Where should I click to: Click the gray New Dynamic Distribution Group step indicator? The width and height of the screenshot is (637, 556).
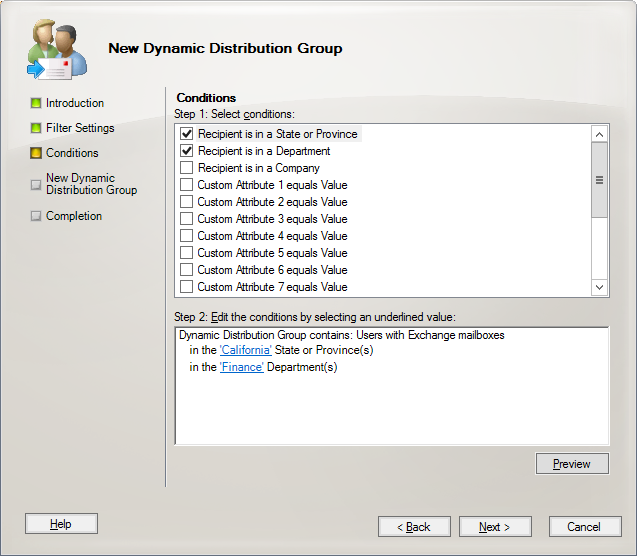(36, 185)
